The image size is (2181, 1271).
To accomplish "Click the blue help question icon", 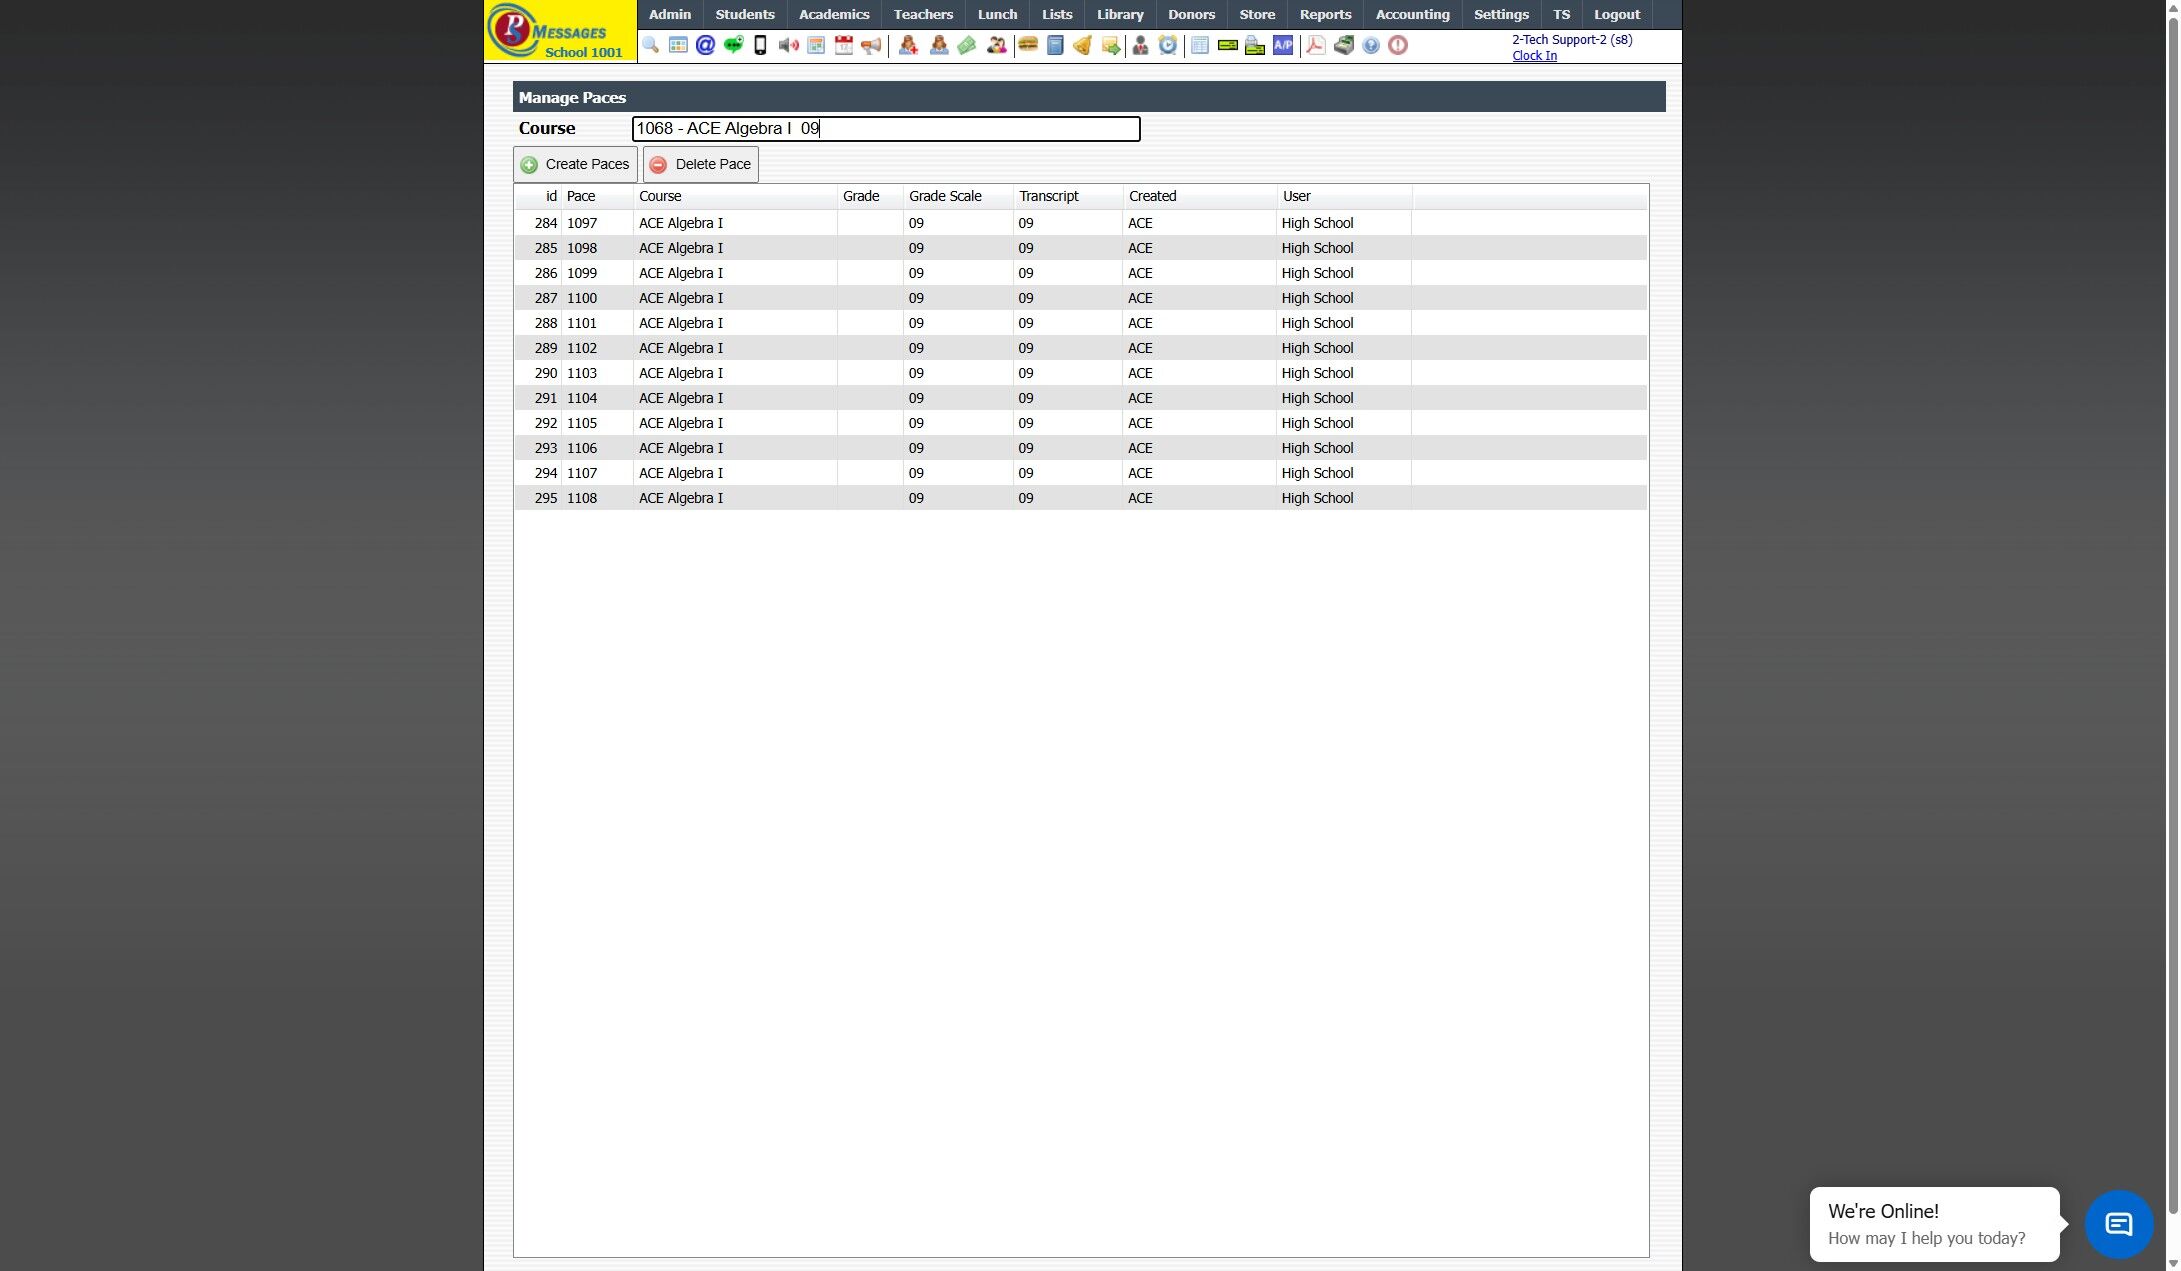I will tap(1371, 45).
